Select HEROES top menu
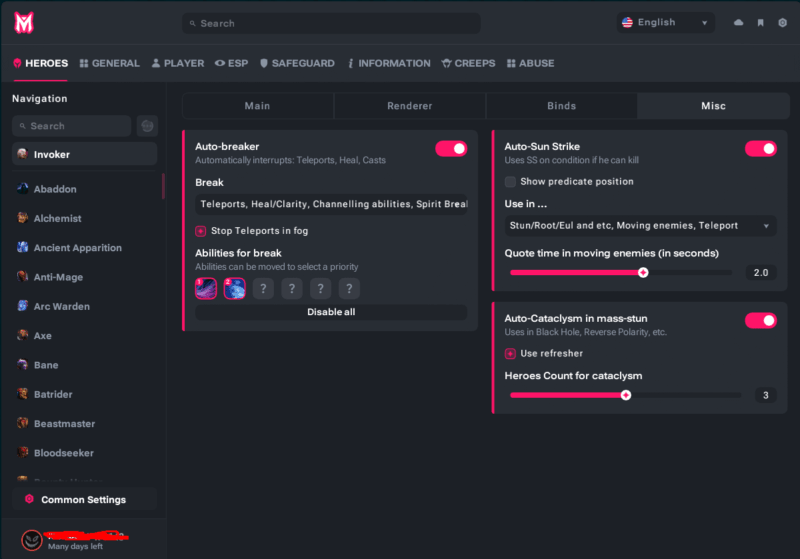The image size is (800, 559). tap(40, 63)
